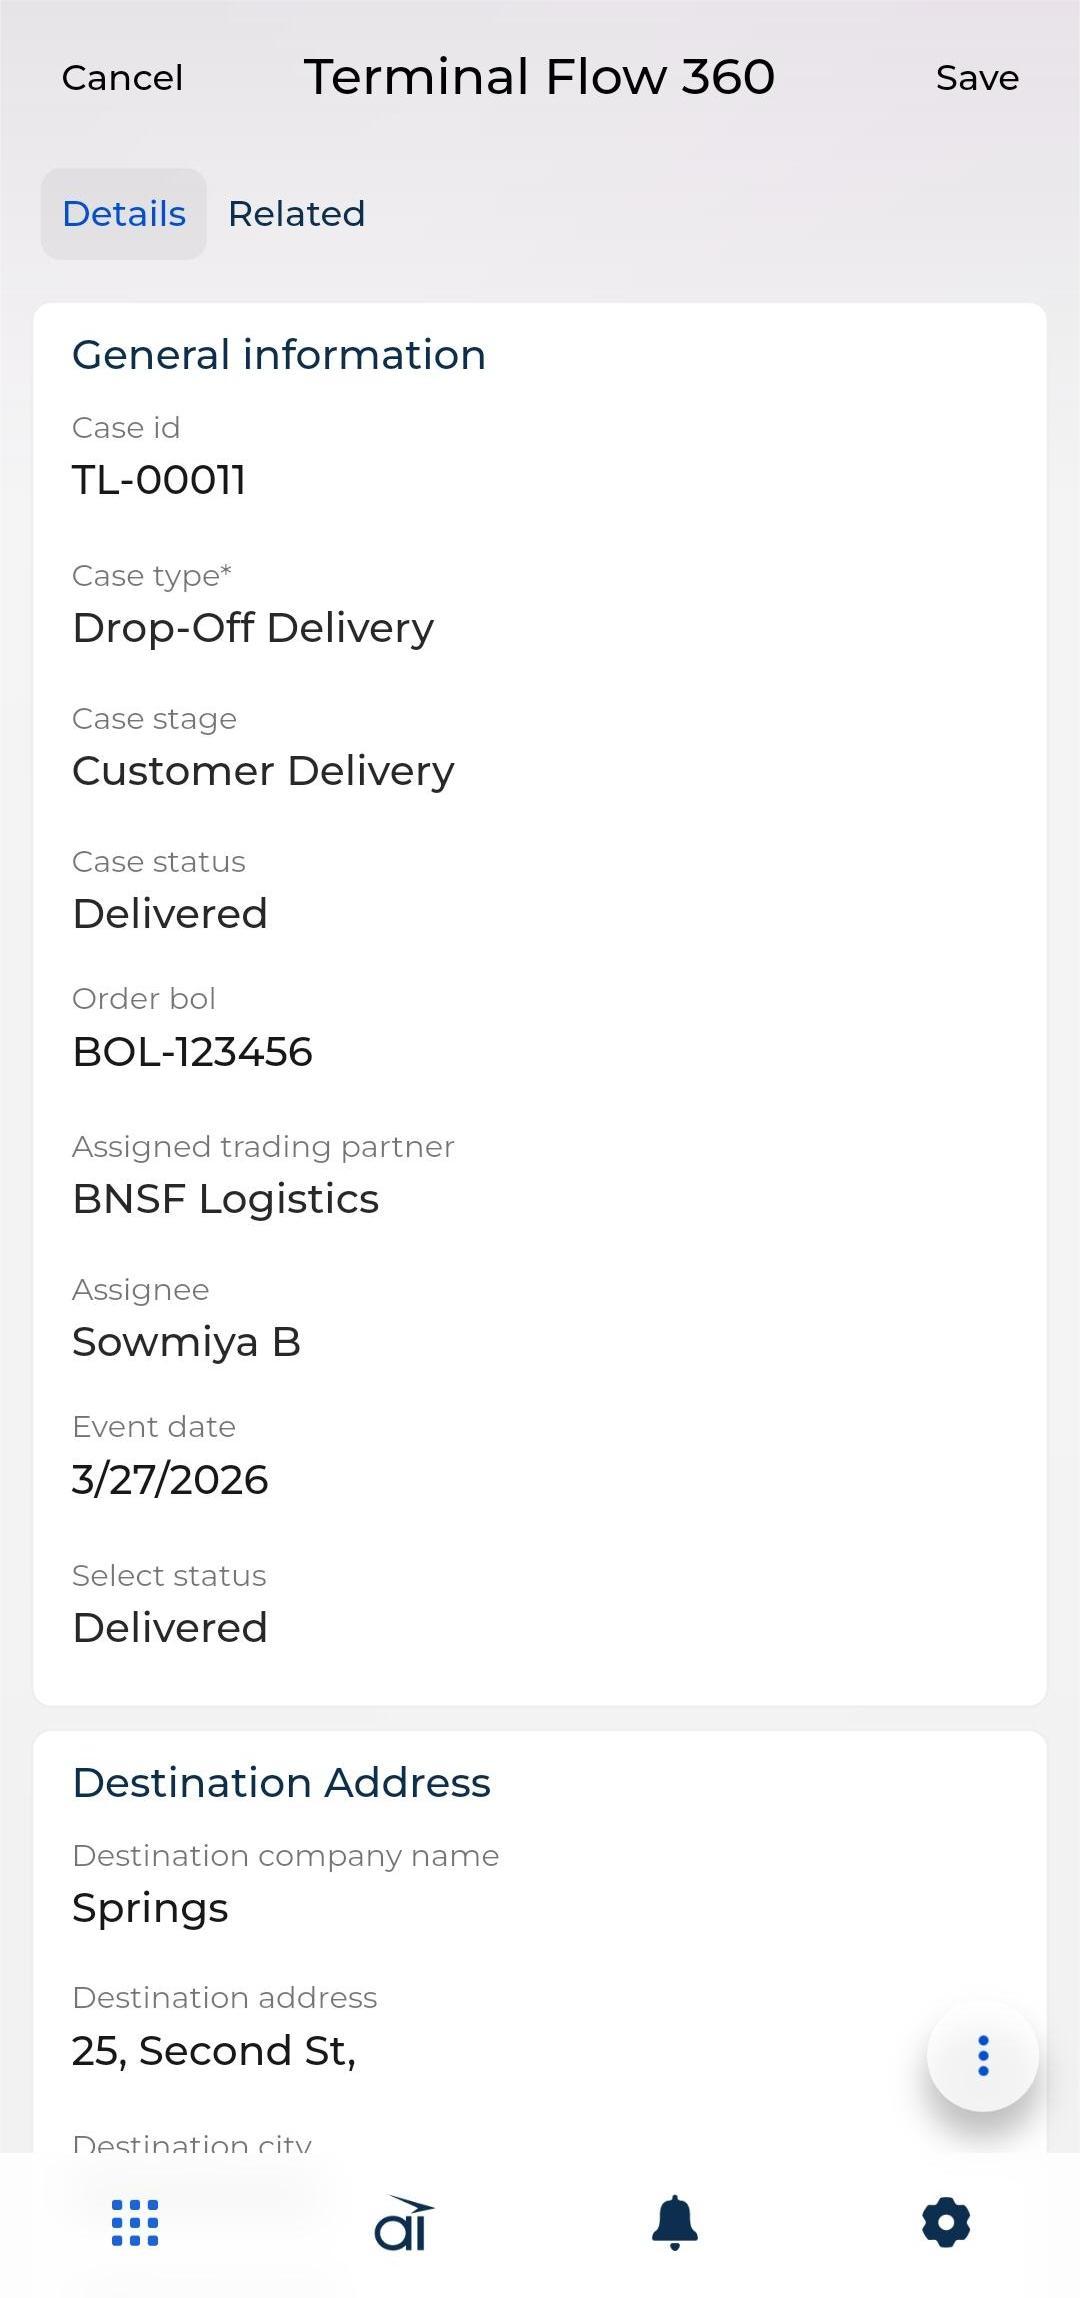The height and width of the screenshot is (2298, 1080).
Task: Open the app grid menu icon
Action: click(x=135, y=2222)
